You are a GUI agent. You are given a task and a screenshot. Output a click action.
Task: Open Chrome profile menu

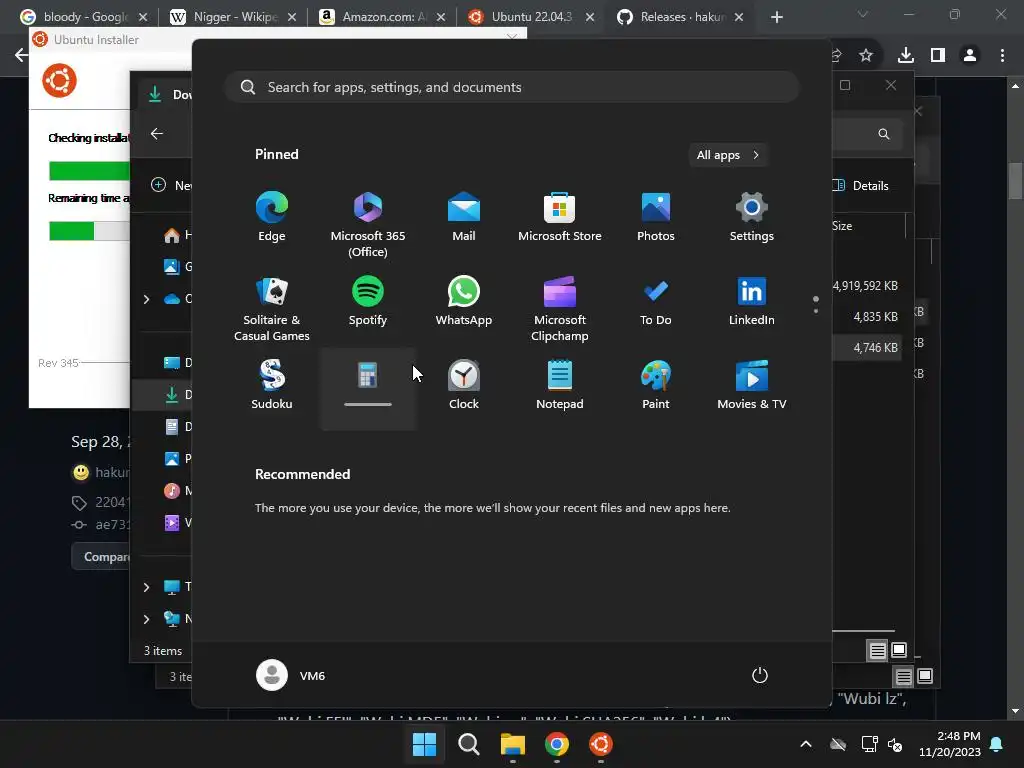point(970,56)
